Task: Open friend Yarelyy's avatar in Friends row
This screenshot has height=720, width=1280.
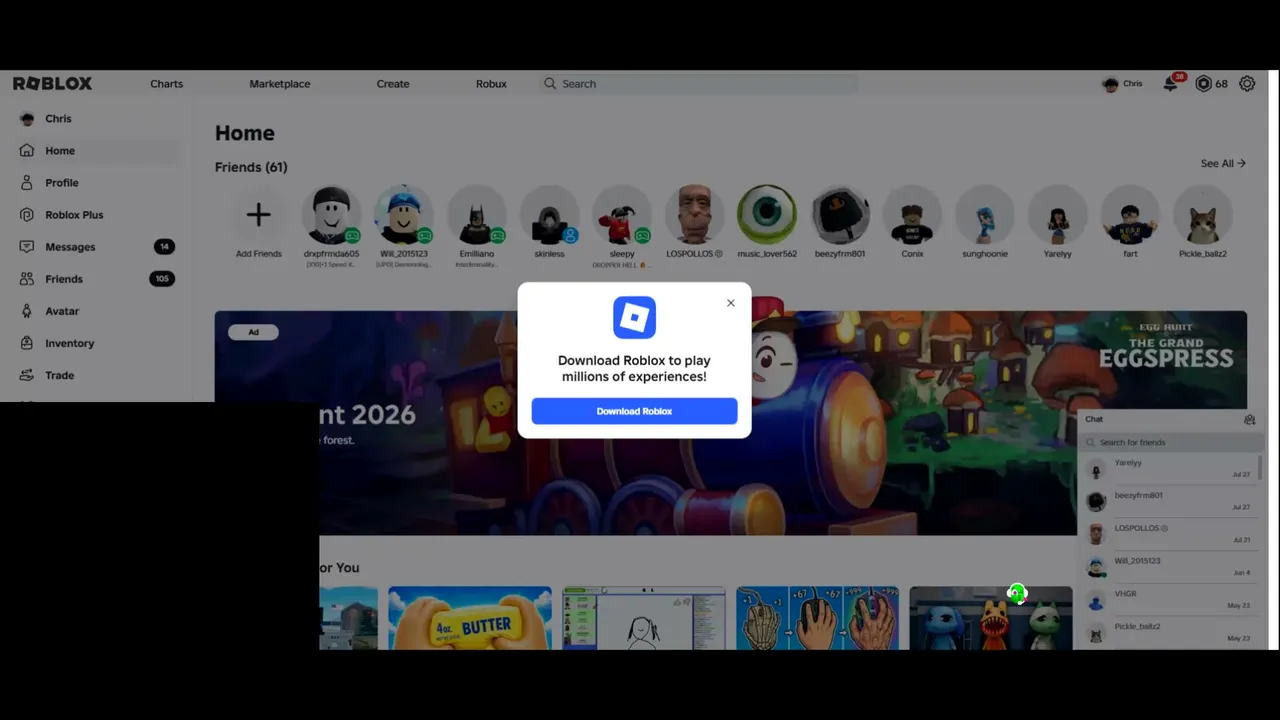Action: (x=1057, y=214)
